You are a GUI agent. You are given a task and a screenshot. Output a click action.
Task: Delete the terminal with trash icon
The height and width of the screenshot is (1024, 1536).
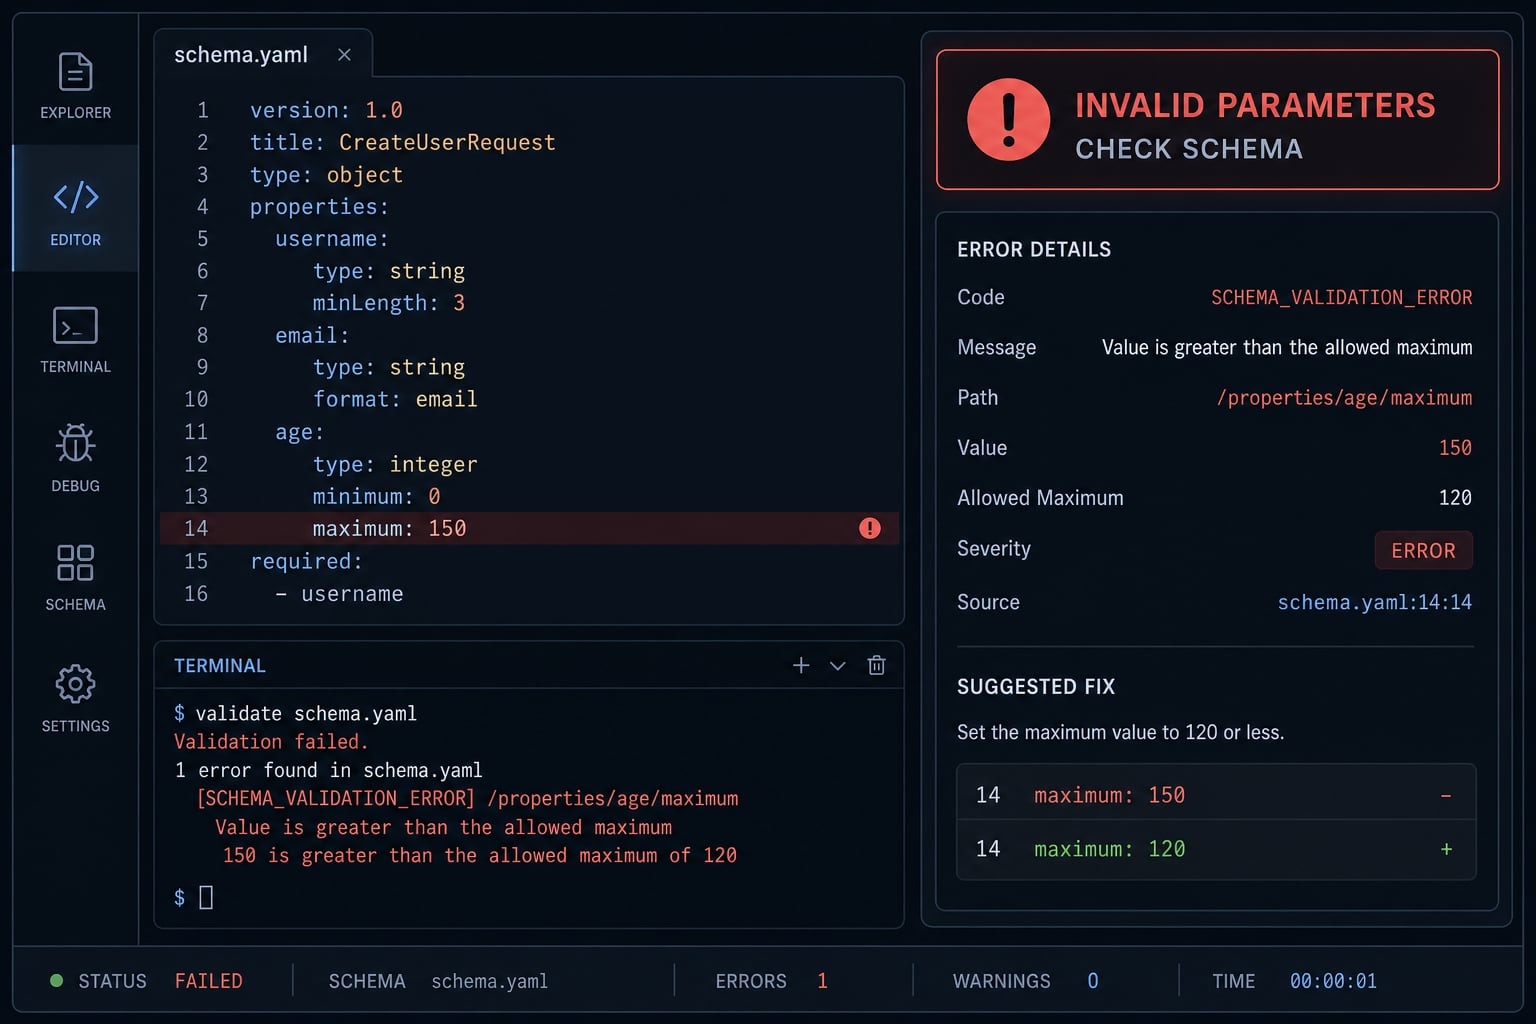(877, 665)
